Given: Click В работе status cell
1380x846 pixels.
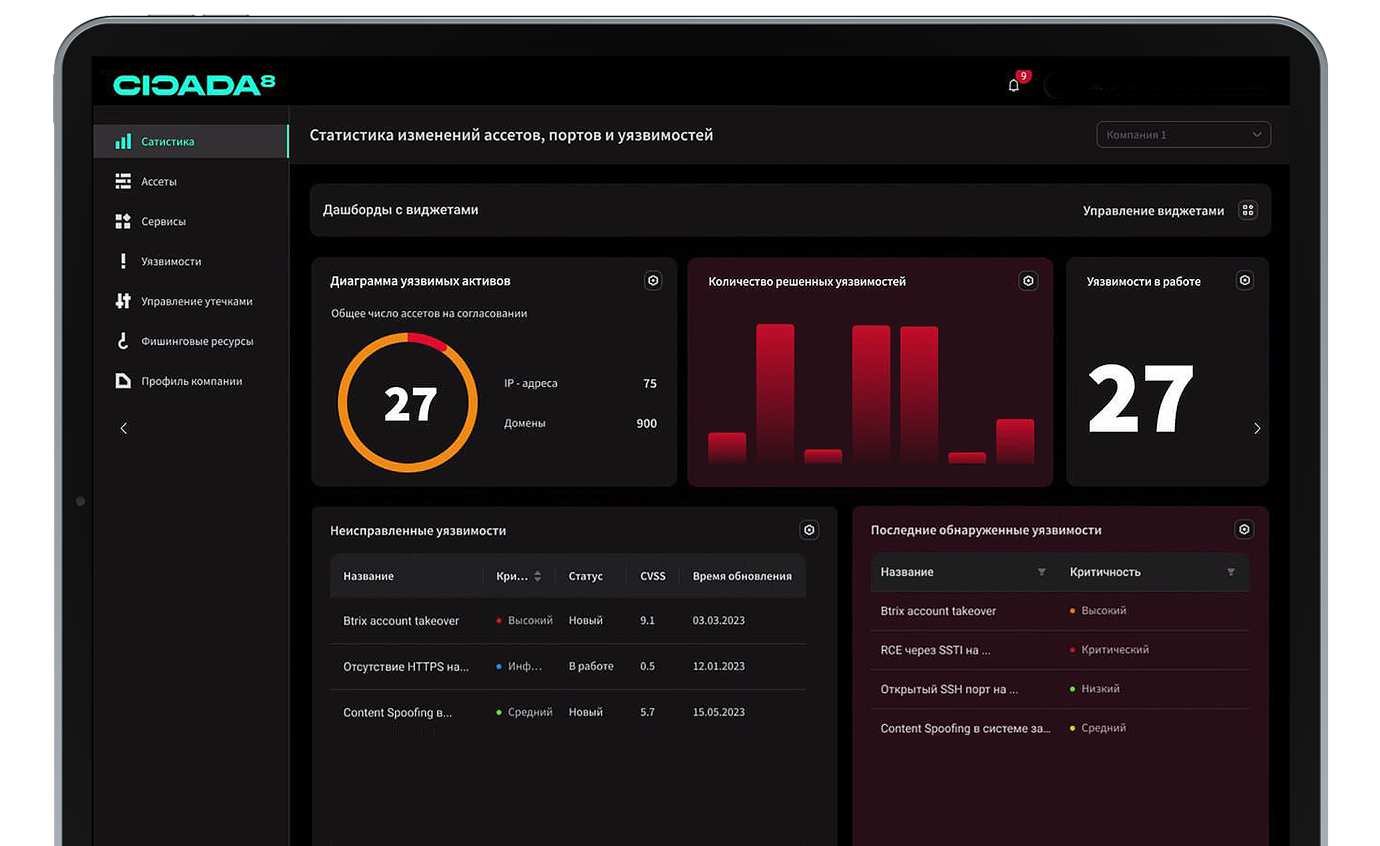Looking at the screenshot, I should click(x=591, y=666).
